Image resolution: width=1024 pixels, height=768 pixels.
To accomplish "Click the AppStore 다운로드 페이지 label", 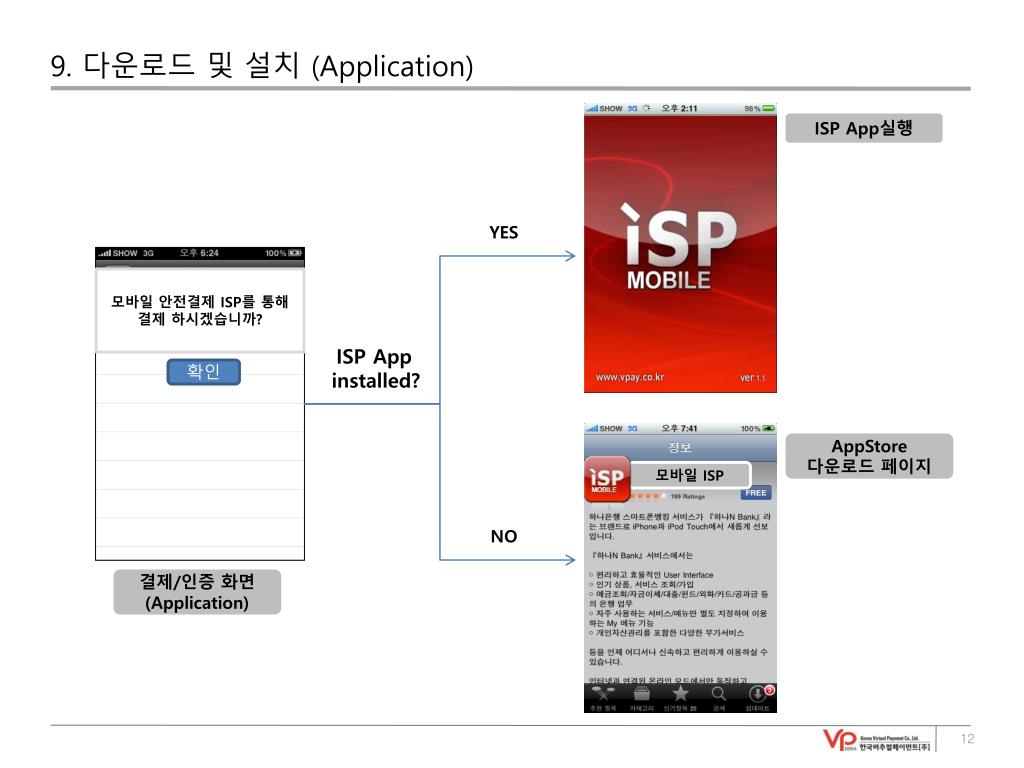I will (x=869, y=456).
